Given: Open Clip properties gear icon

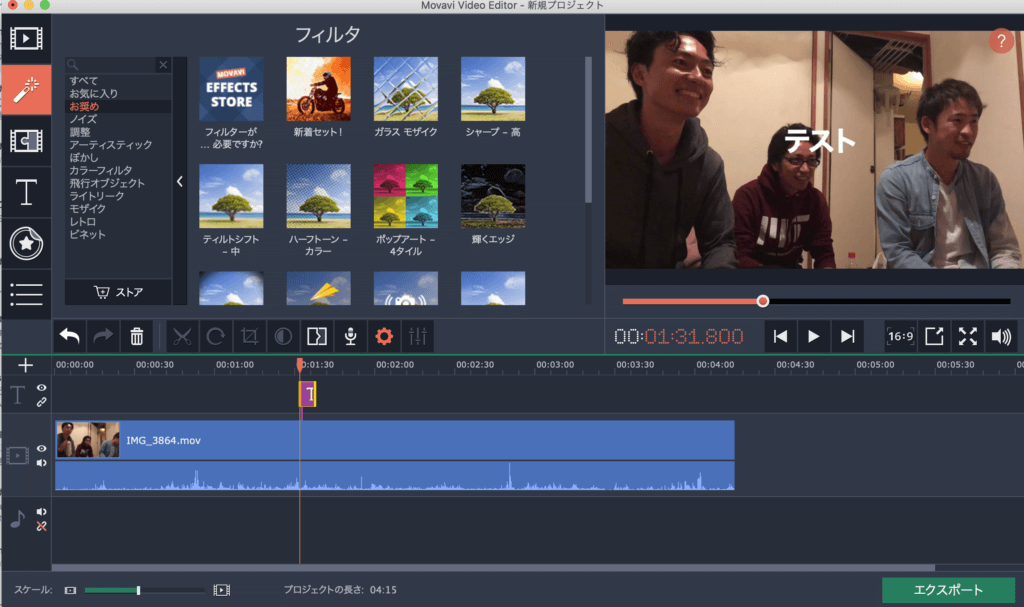Looking at the screenshot, I should tap(384, 336).
